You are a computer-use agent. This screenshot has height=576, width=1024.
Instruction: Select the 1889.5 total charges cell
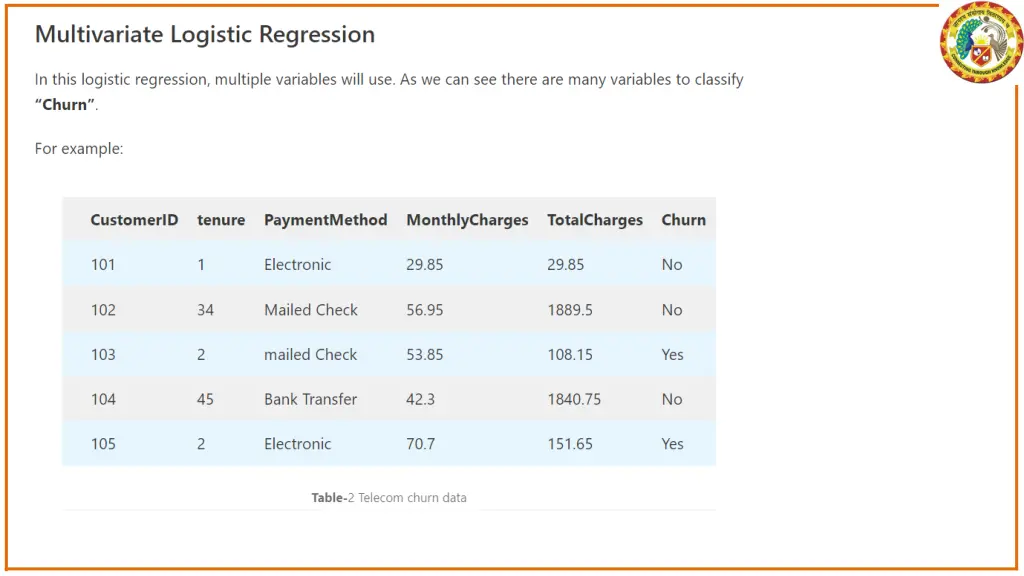(570, 310)
